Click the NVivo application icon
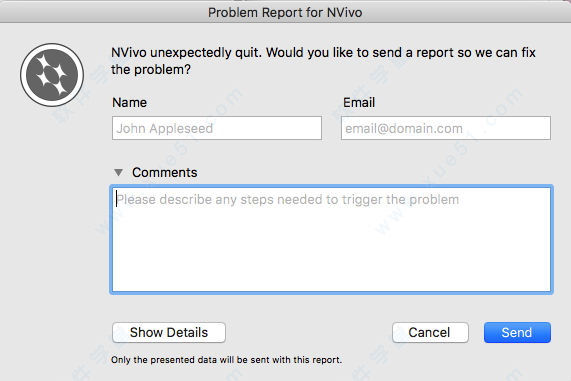This screenshot has height=381, width=571. (52, 75)
